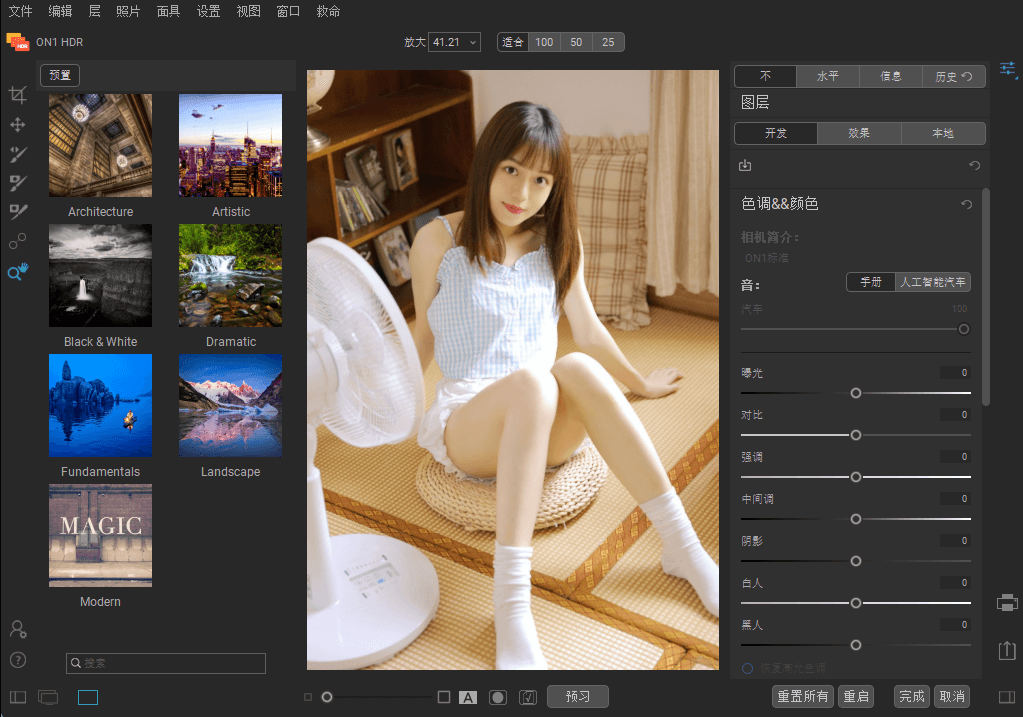The image size is (1023, 717).
Task: Open the 历史 history tab
Action: coord(954,76)
